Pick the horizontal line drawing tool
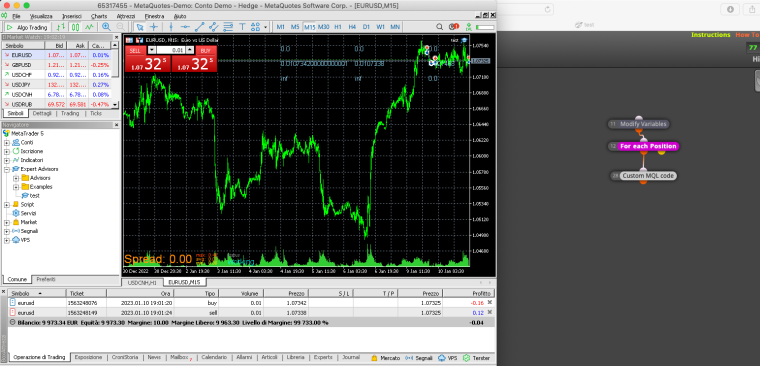The height and width of the screenshot is (366, 760). pos(185,27)
